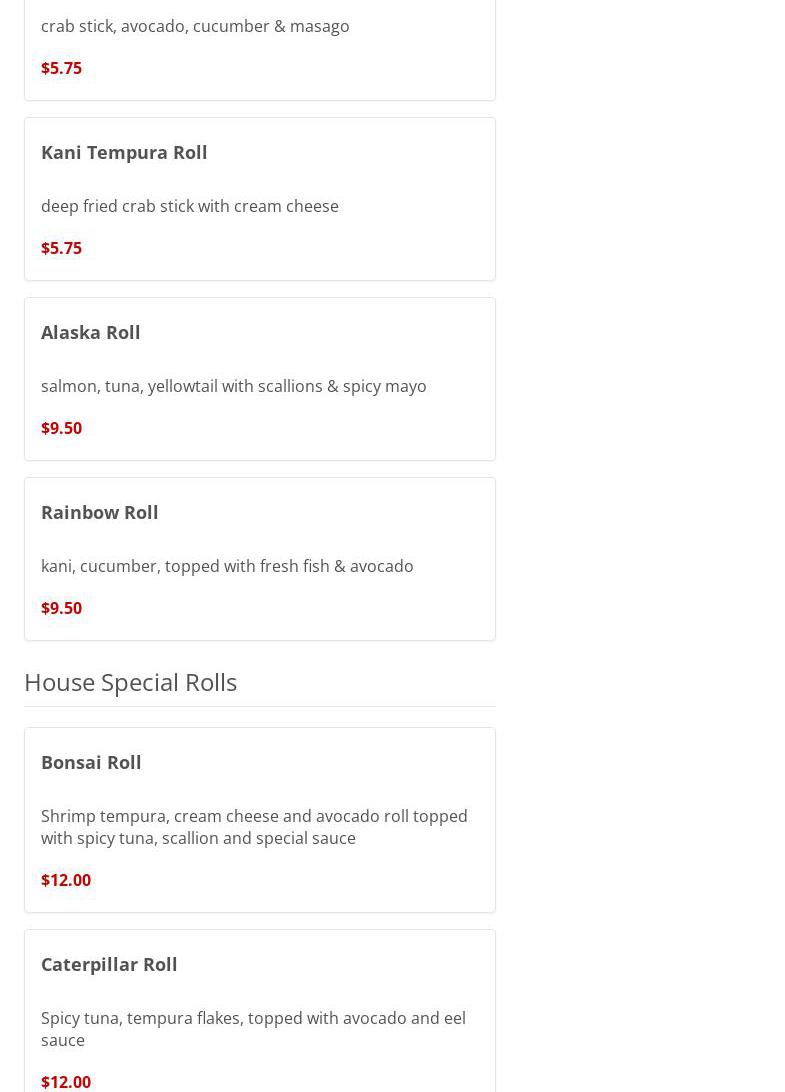Image resolution: width=785 pixels, height=1092 pixels.
Task: Click the salmon, tuna, yellowtail description
Action: point(234,386)
